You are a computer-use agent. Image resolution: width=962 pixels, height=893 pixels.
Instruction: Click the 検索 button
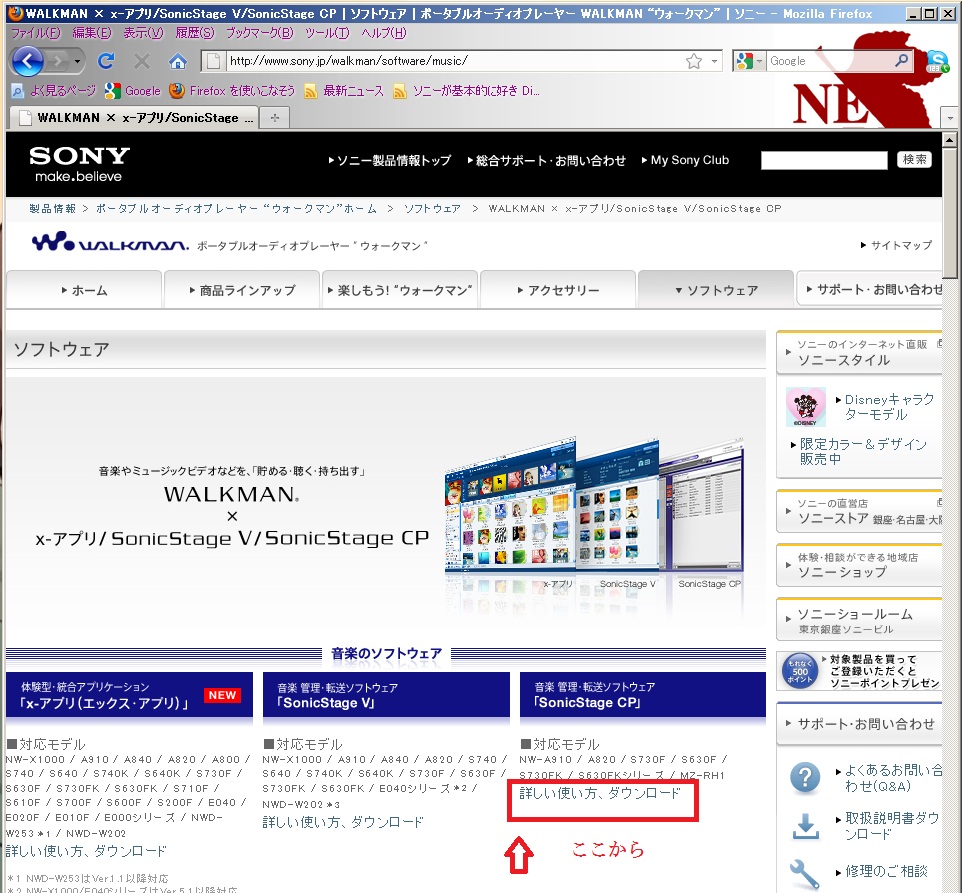(914, 159)
